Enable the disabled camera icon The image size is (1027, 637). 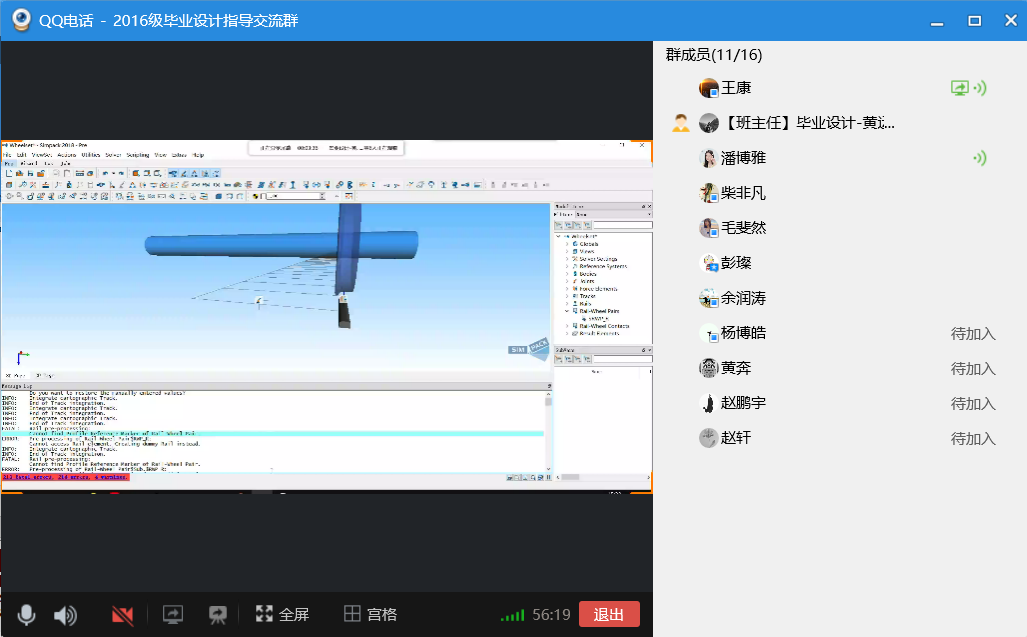pyautogui.click(x=123, y=614)
